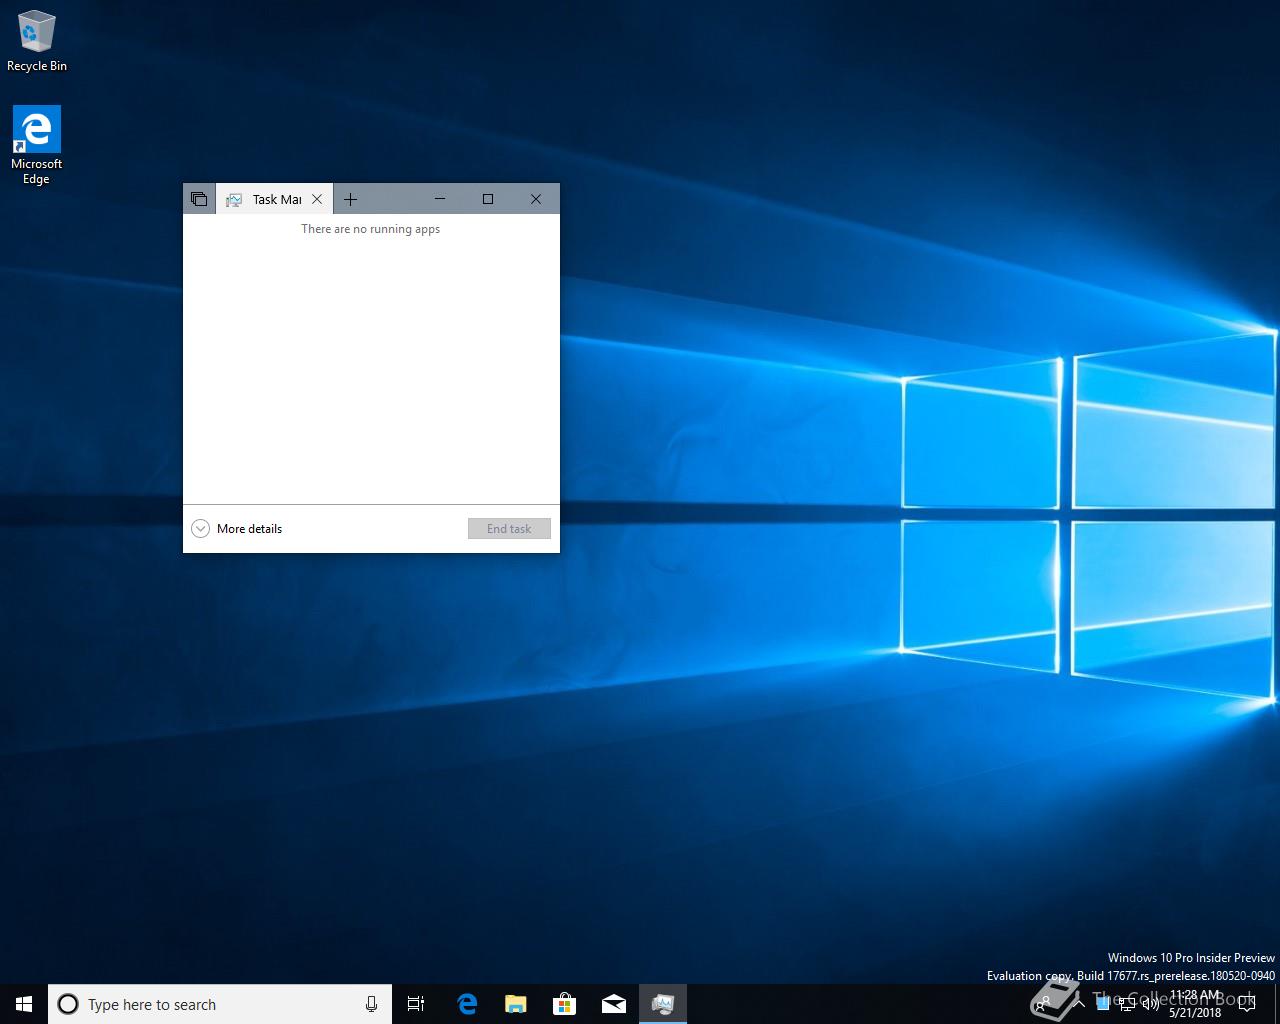
Task: Click 'There are no running apps' text
Action: [371, 229]
